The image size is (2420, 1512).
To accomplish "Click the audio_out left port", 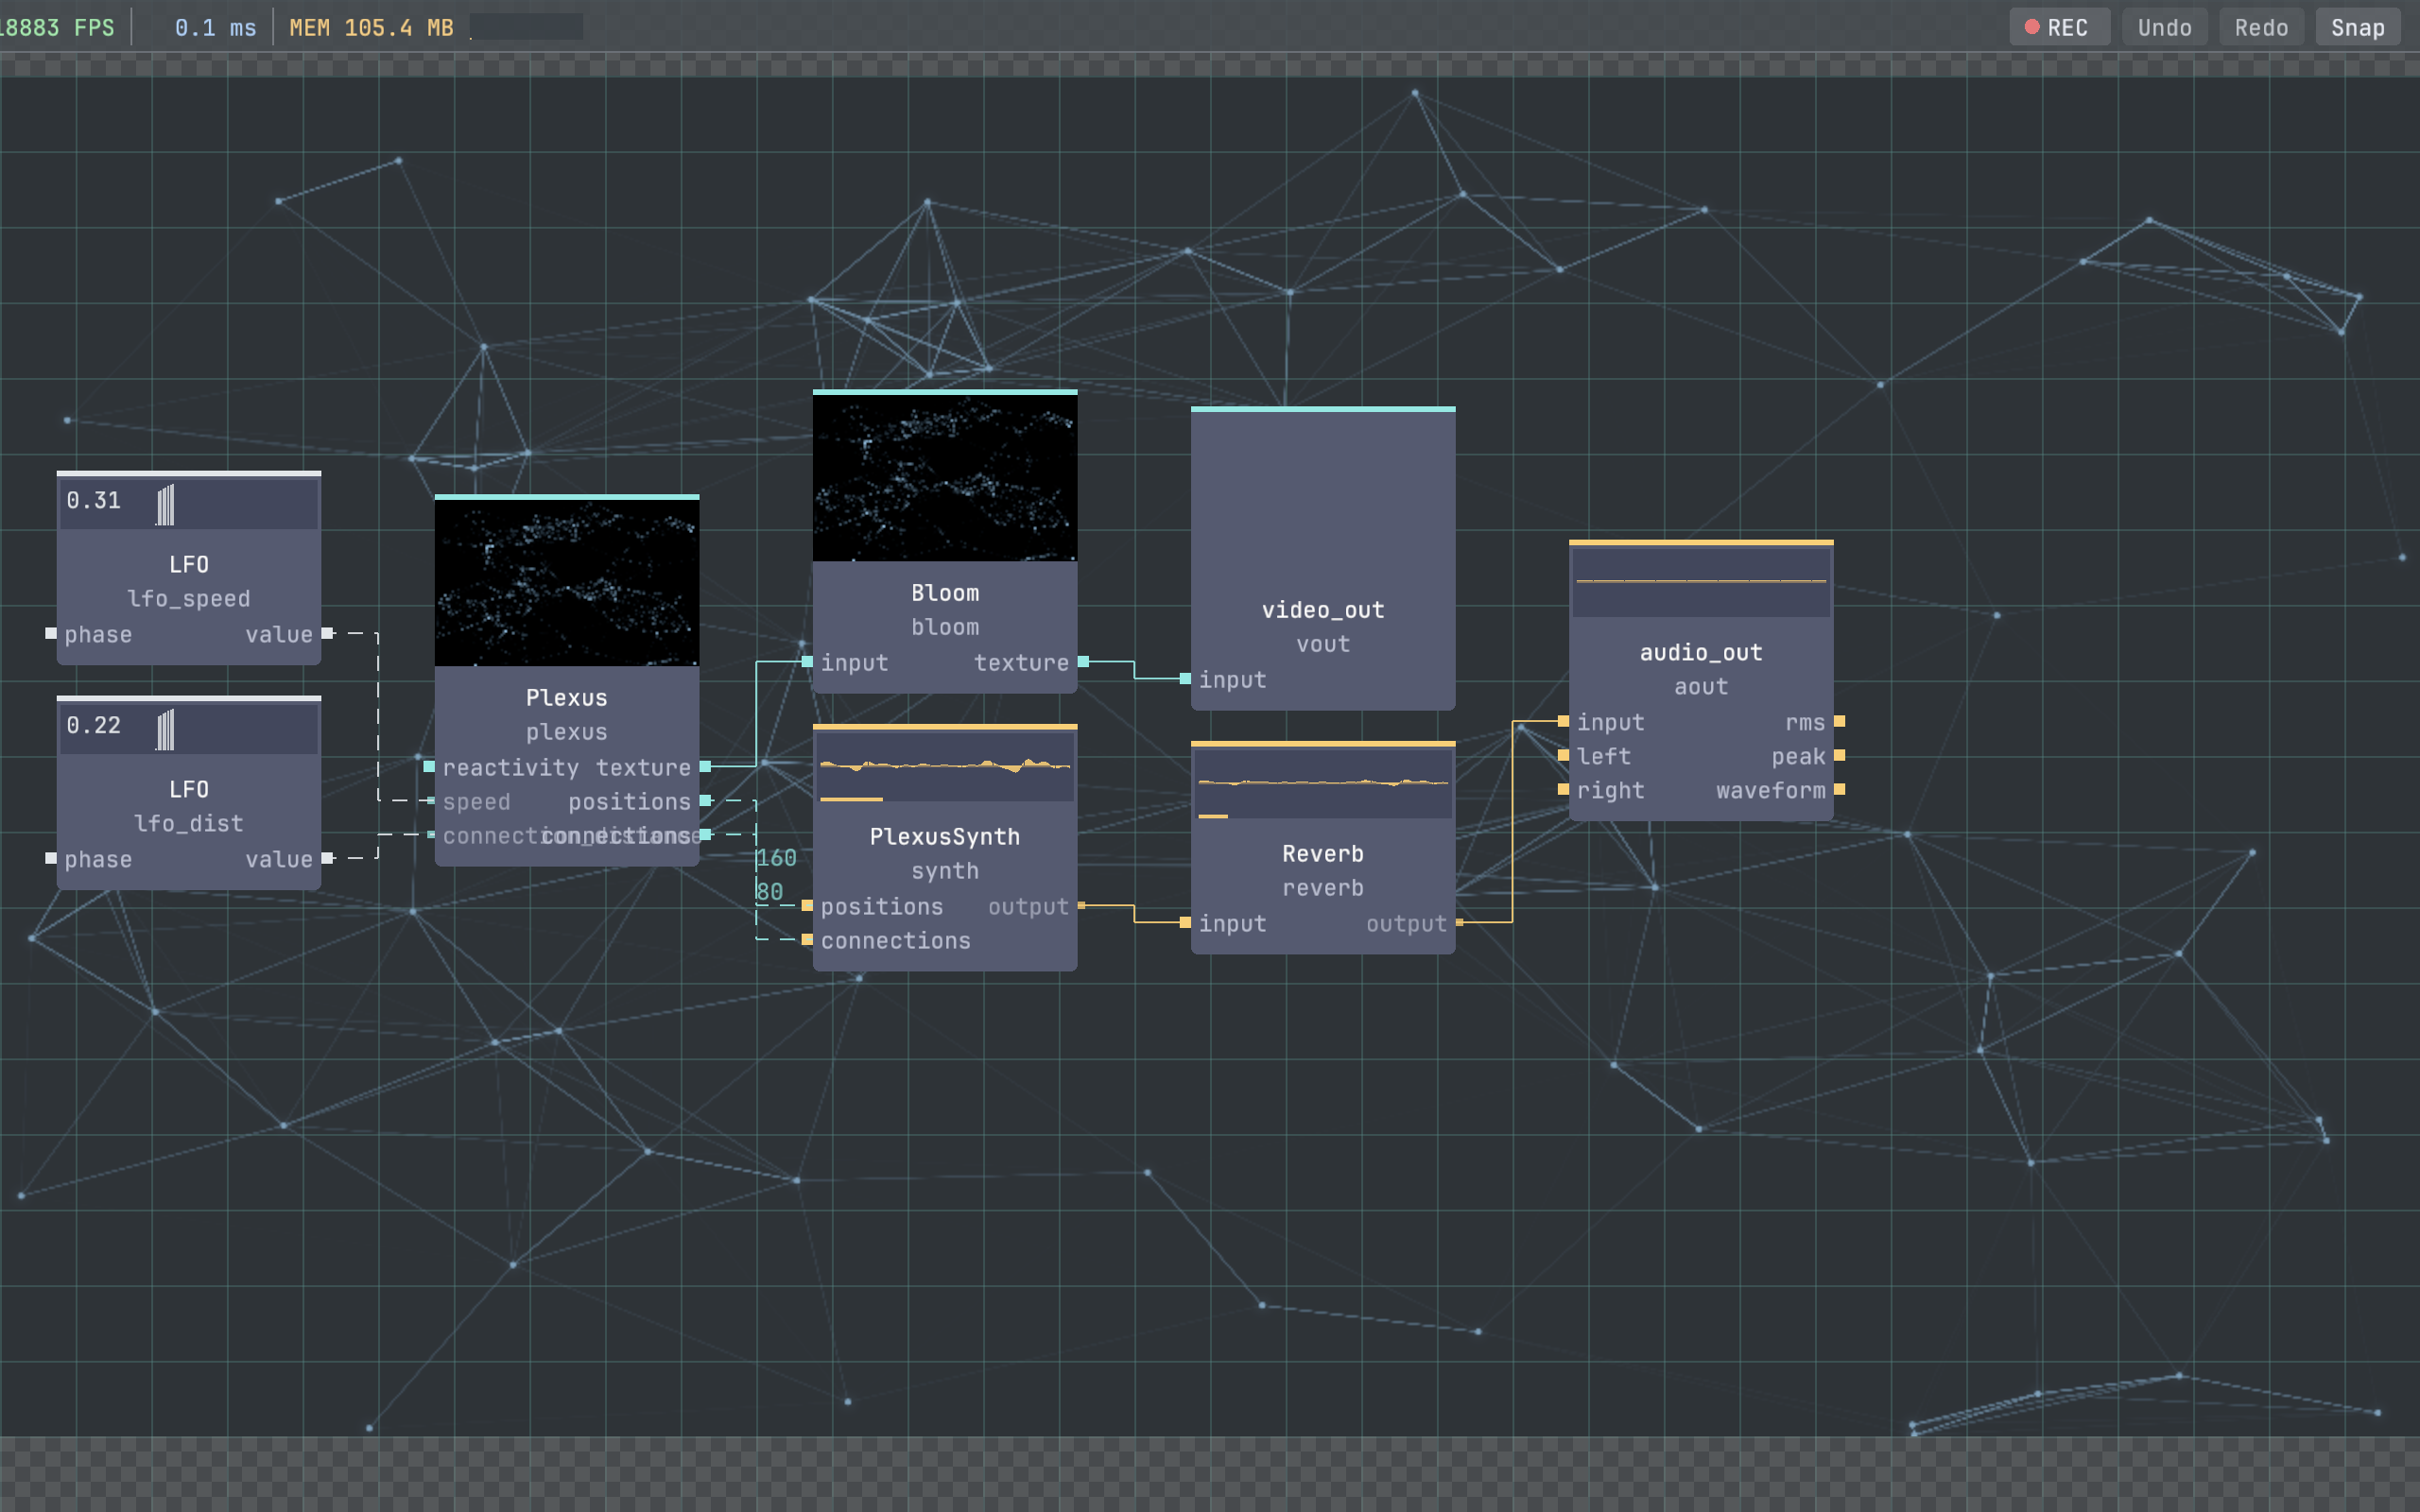I will point(1563,755).
